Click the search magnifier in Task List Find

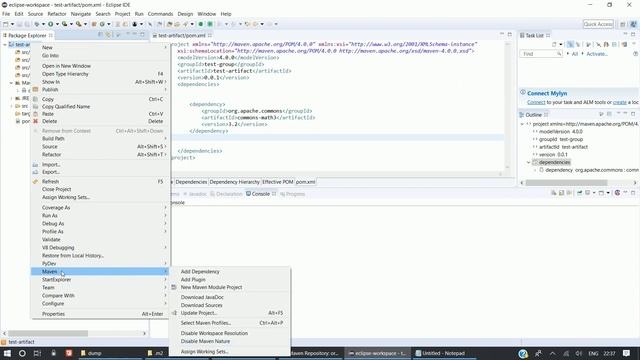[559, 54]
